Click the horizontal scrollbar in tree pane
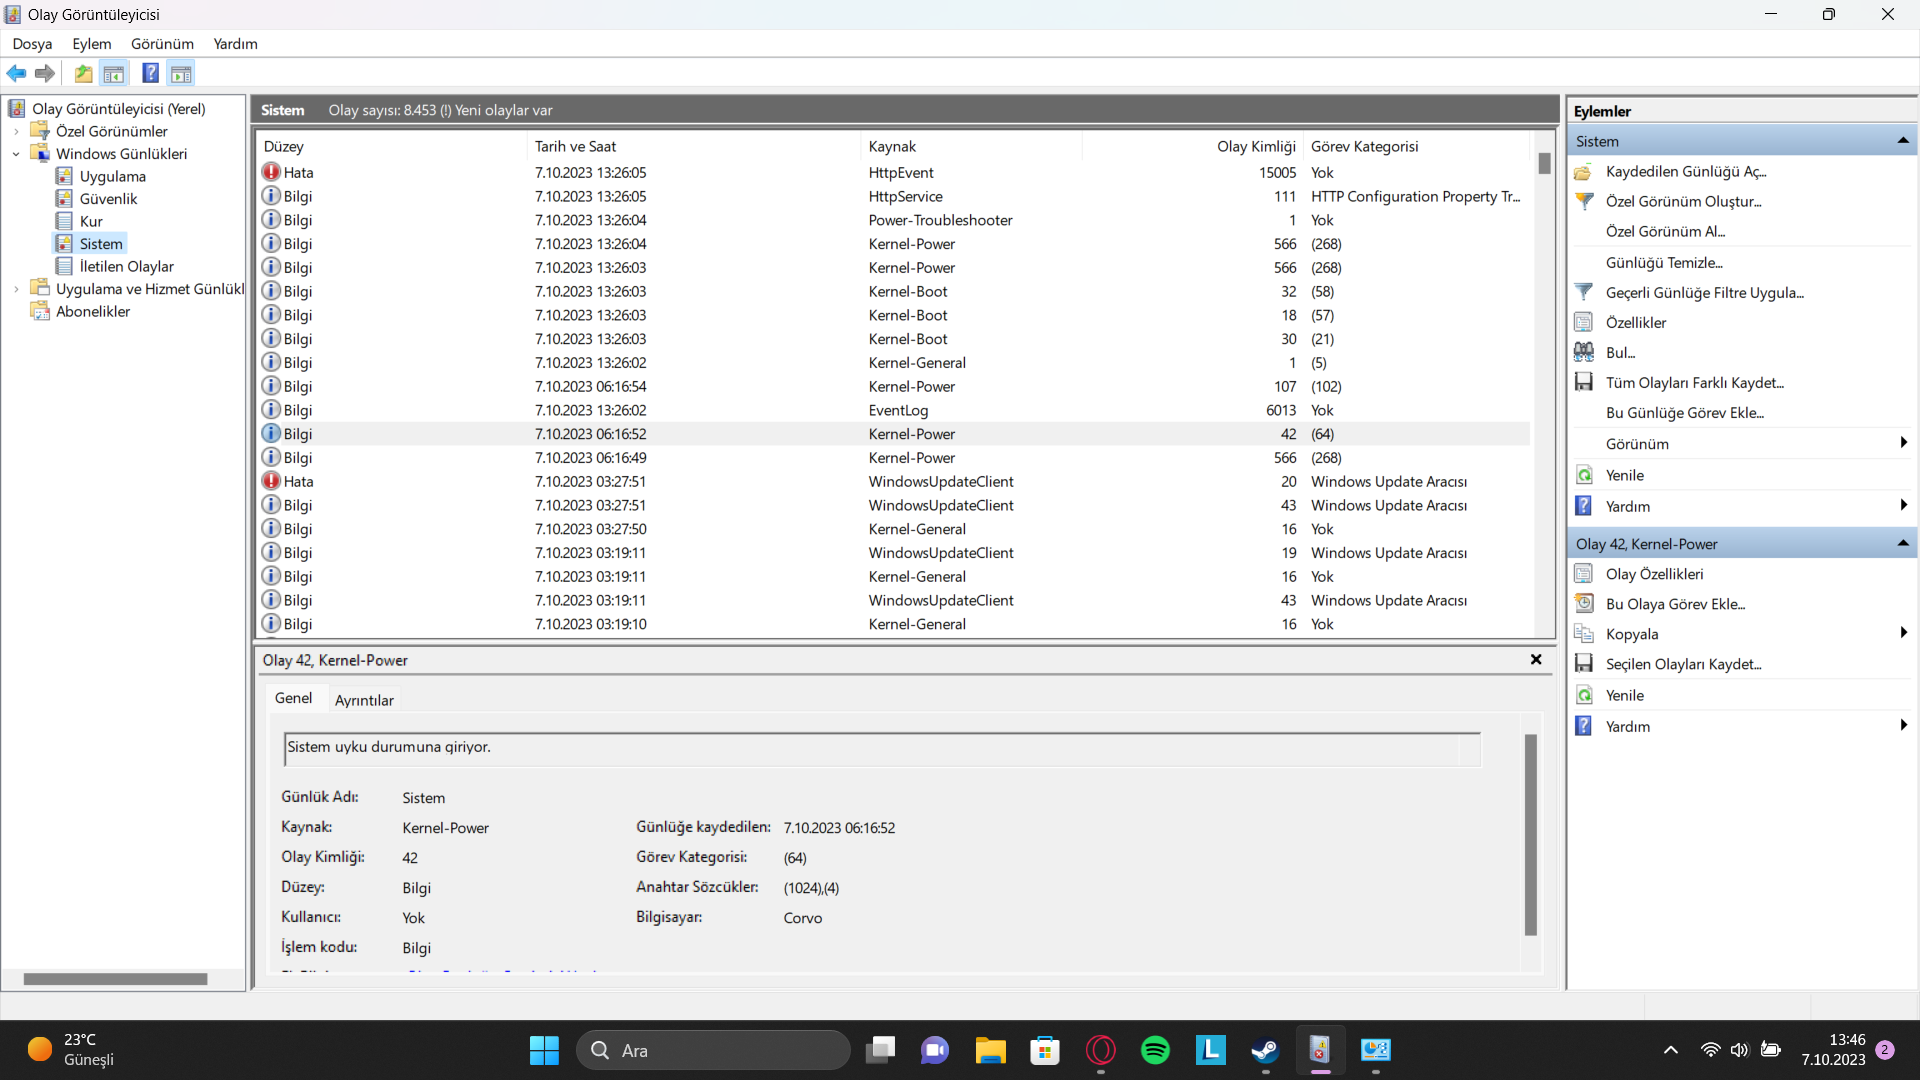The image size is (1920, 1080). click(x=115, y=979)
